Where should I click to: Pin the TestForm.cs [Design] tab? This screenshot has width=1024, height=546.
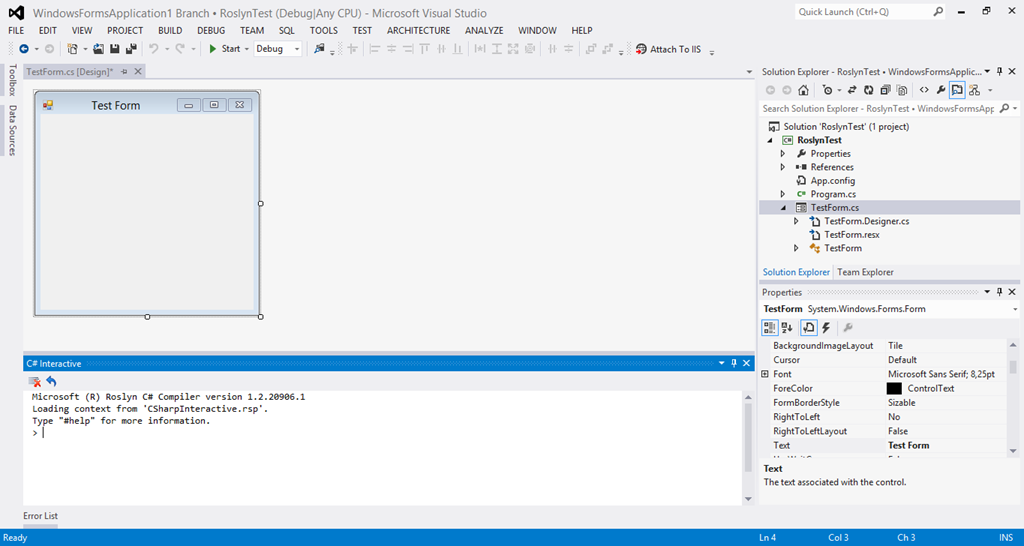coord(123,71)
